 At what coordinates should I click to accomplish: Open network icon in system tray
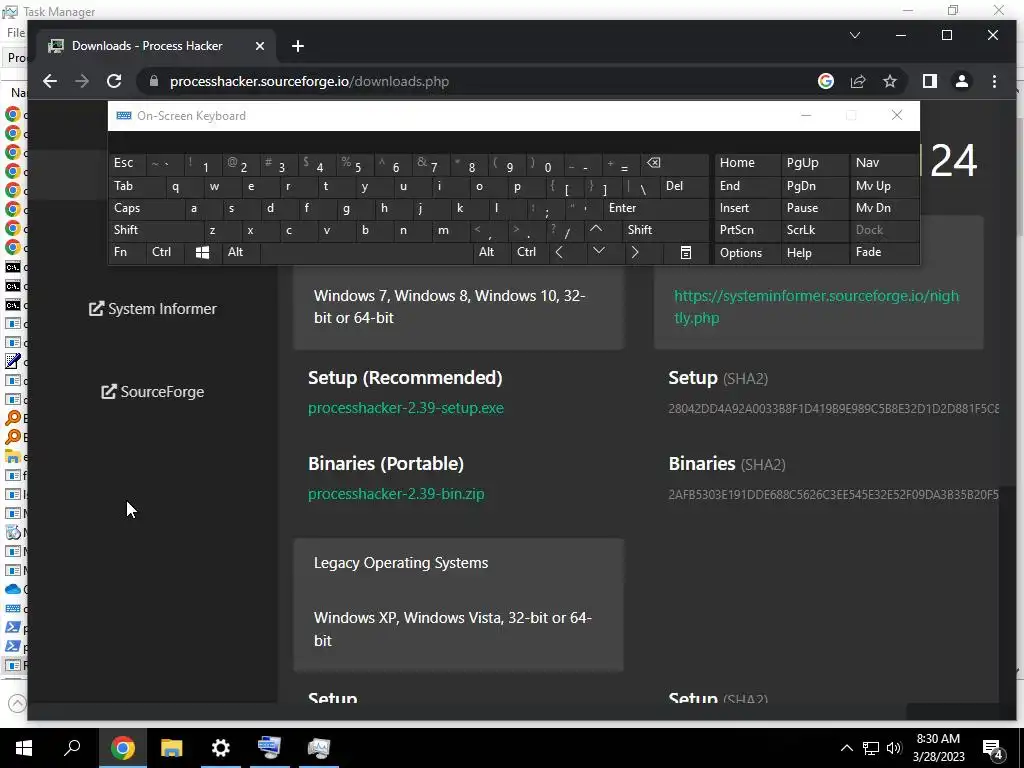pyautogui.click(x=871, y=748)
